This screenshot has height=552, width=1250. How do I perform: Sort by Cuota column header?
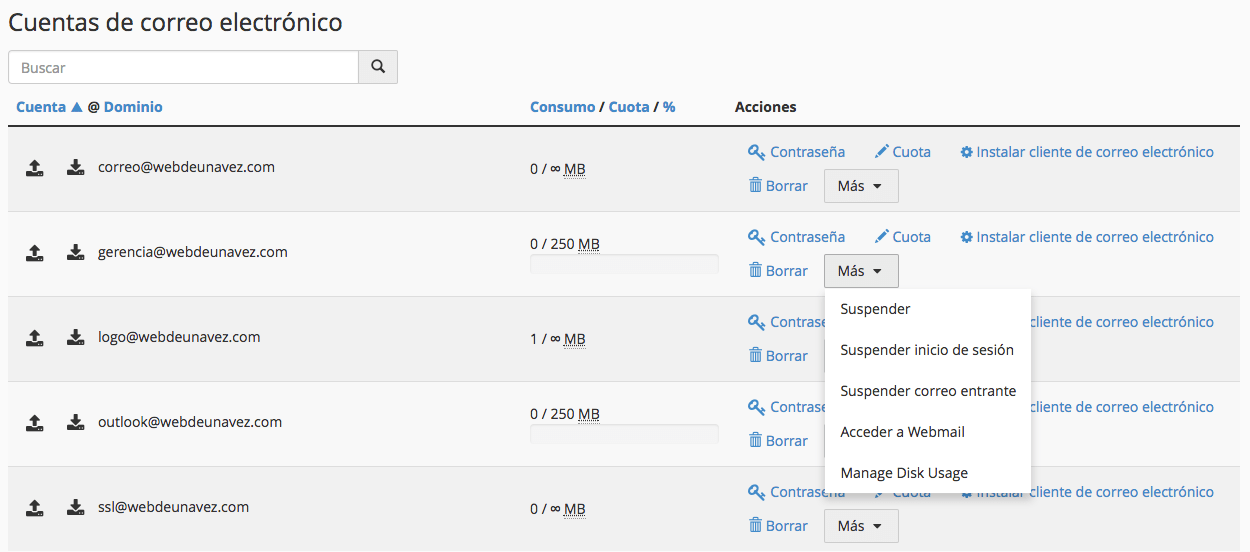click(x=629, y=107)
